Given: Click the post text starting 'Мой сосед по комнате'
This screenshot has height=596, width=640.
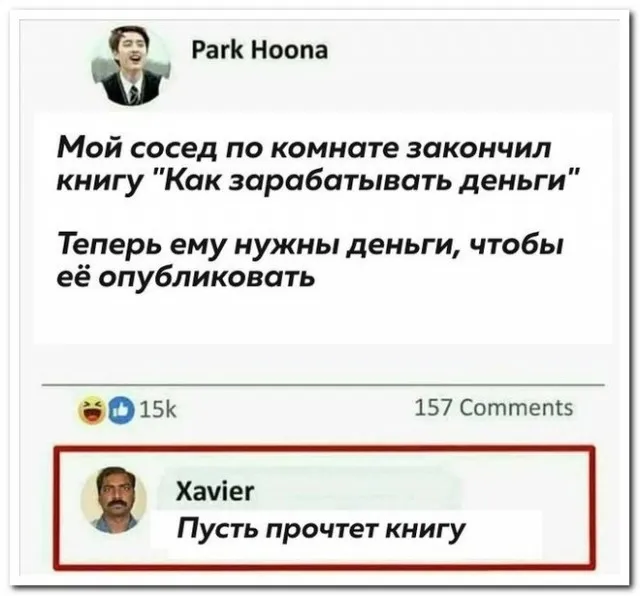Looking at the screenshot, I should (x=316, y=164).
